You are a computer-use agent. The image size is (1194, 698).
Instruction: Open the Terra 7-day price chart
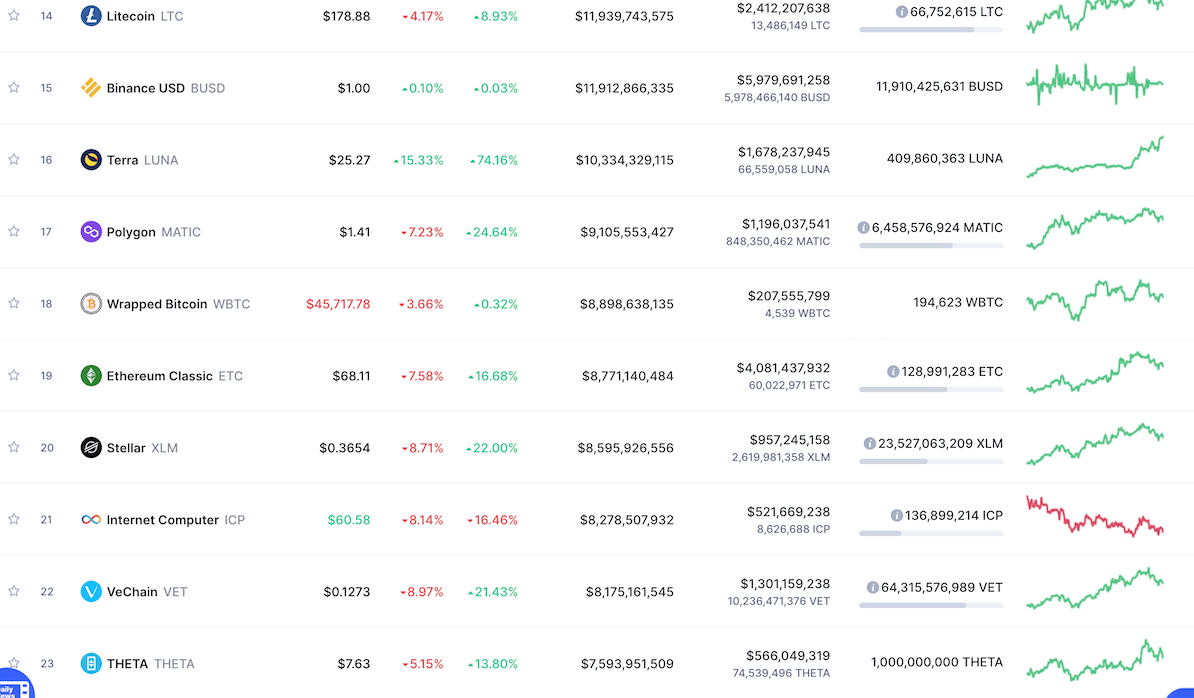coord(1094,158)
